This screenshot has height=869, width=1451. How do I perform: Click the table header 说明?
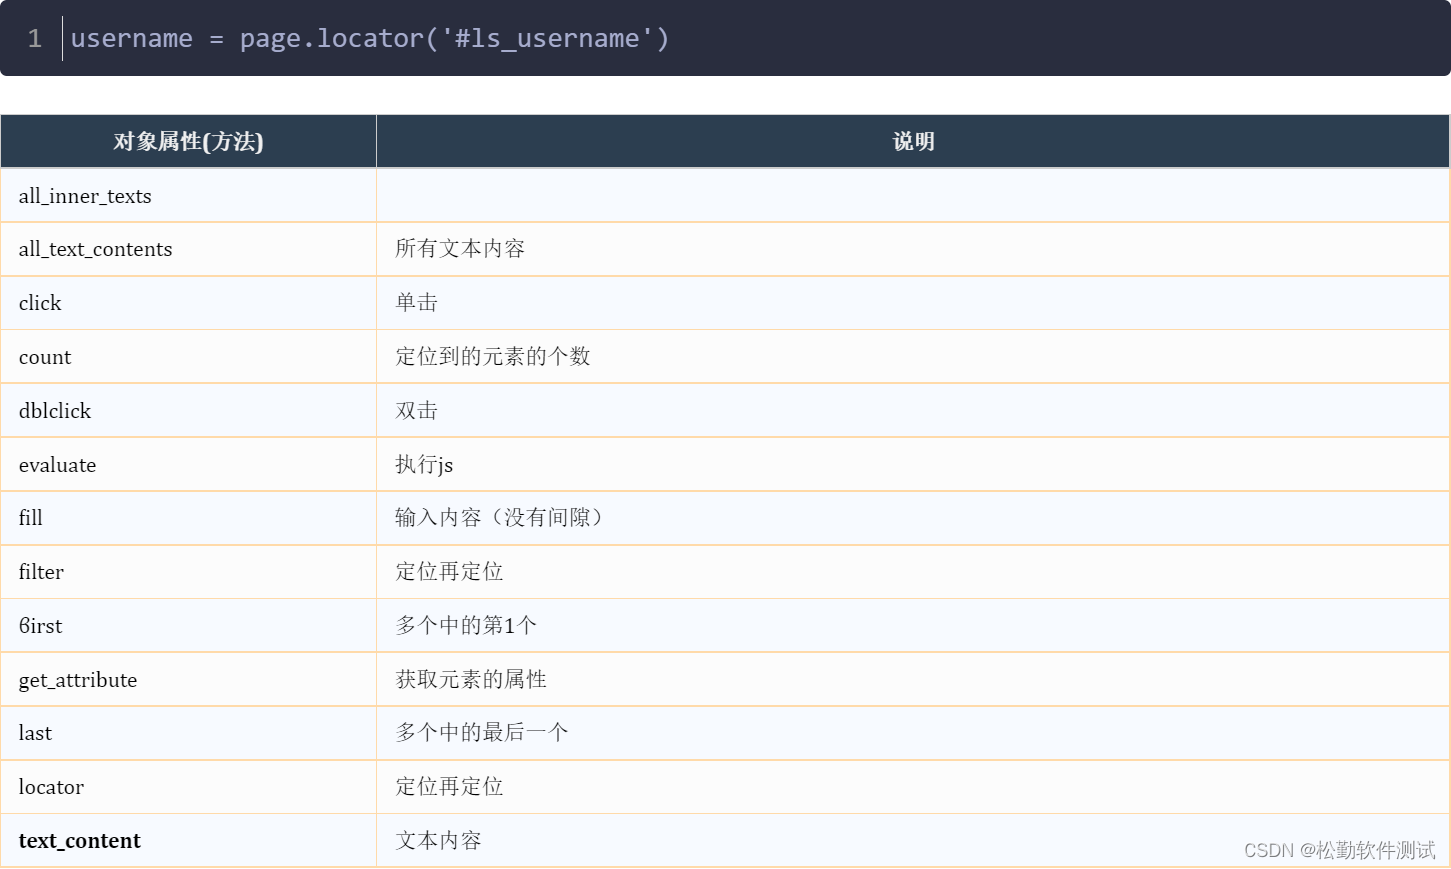tap(913, 141)
